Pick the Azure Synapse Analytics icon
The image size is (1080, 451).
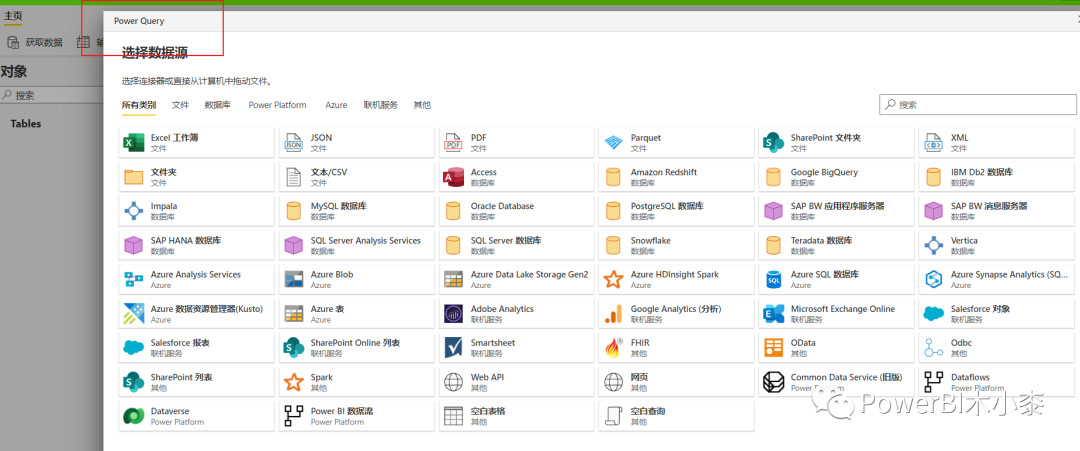933,279
